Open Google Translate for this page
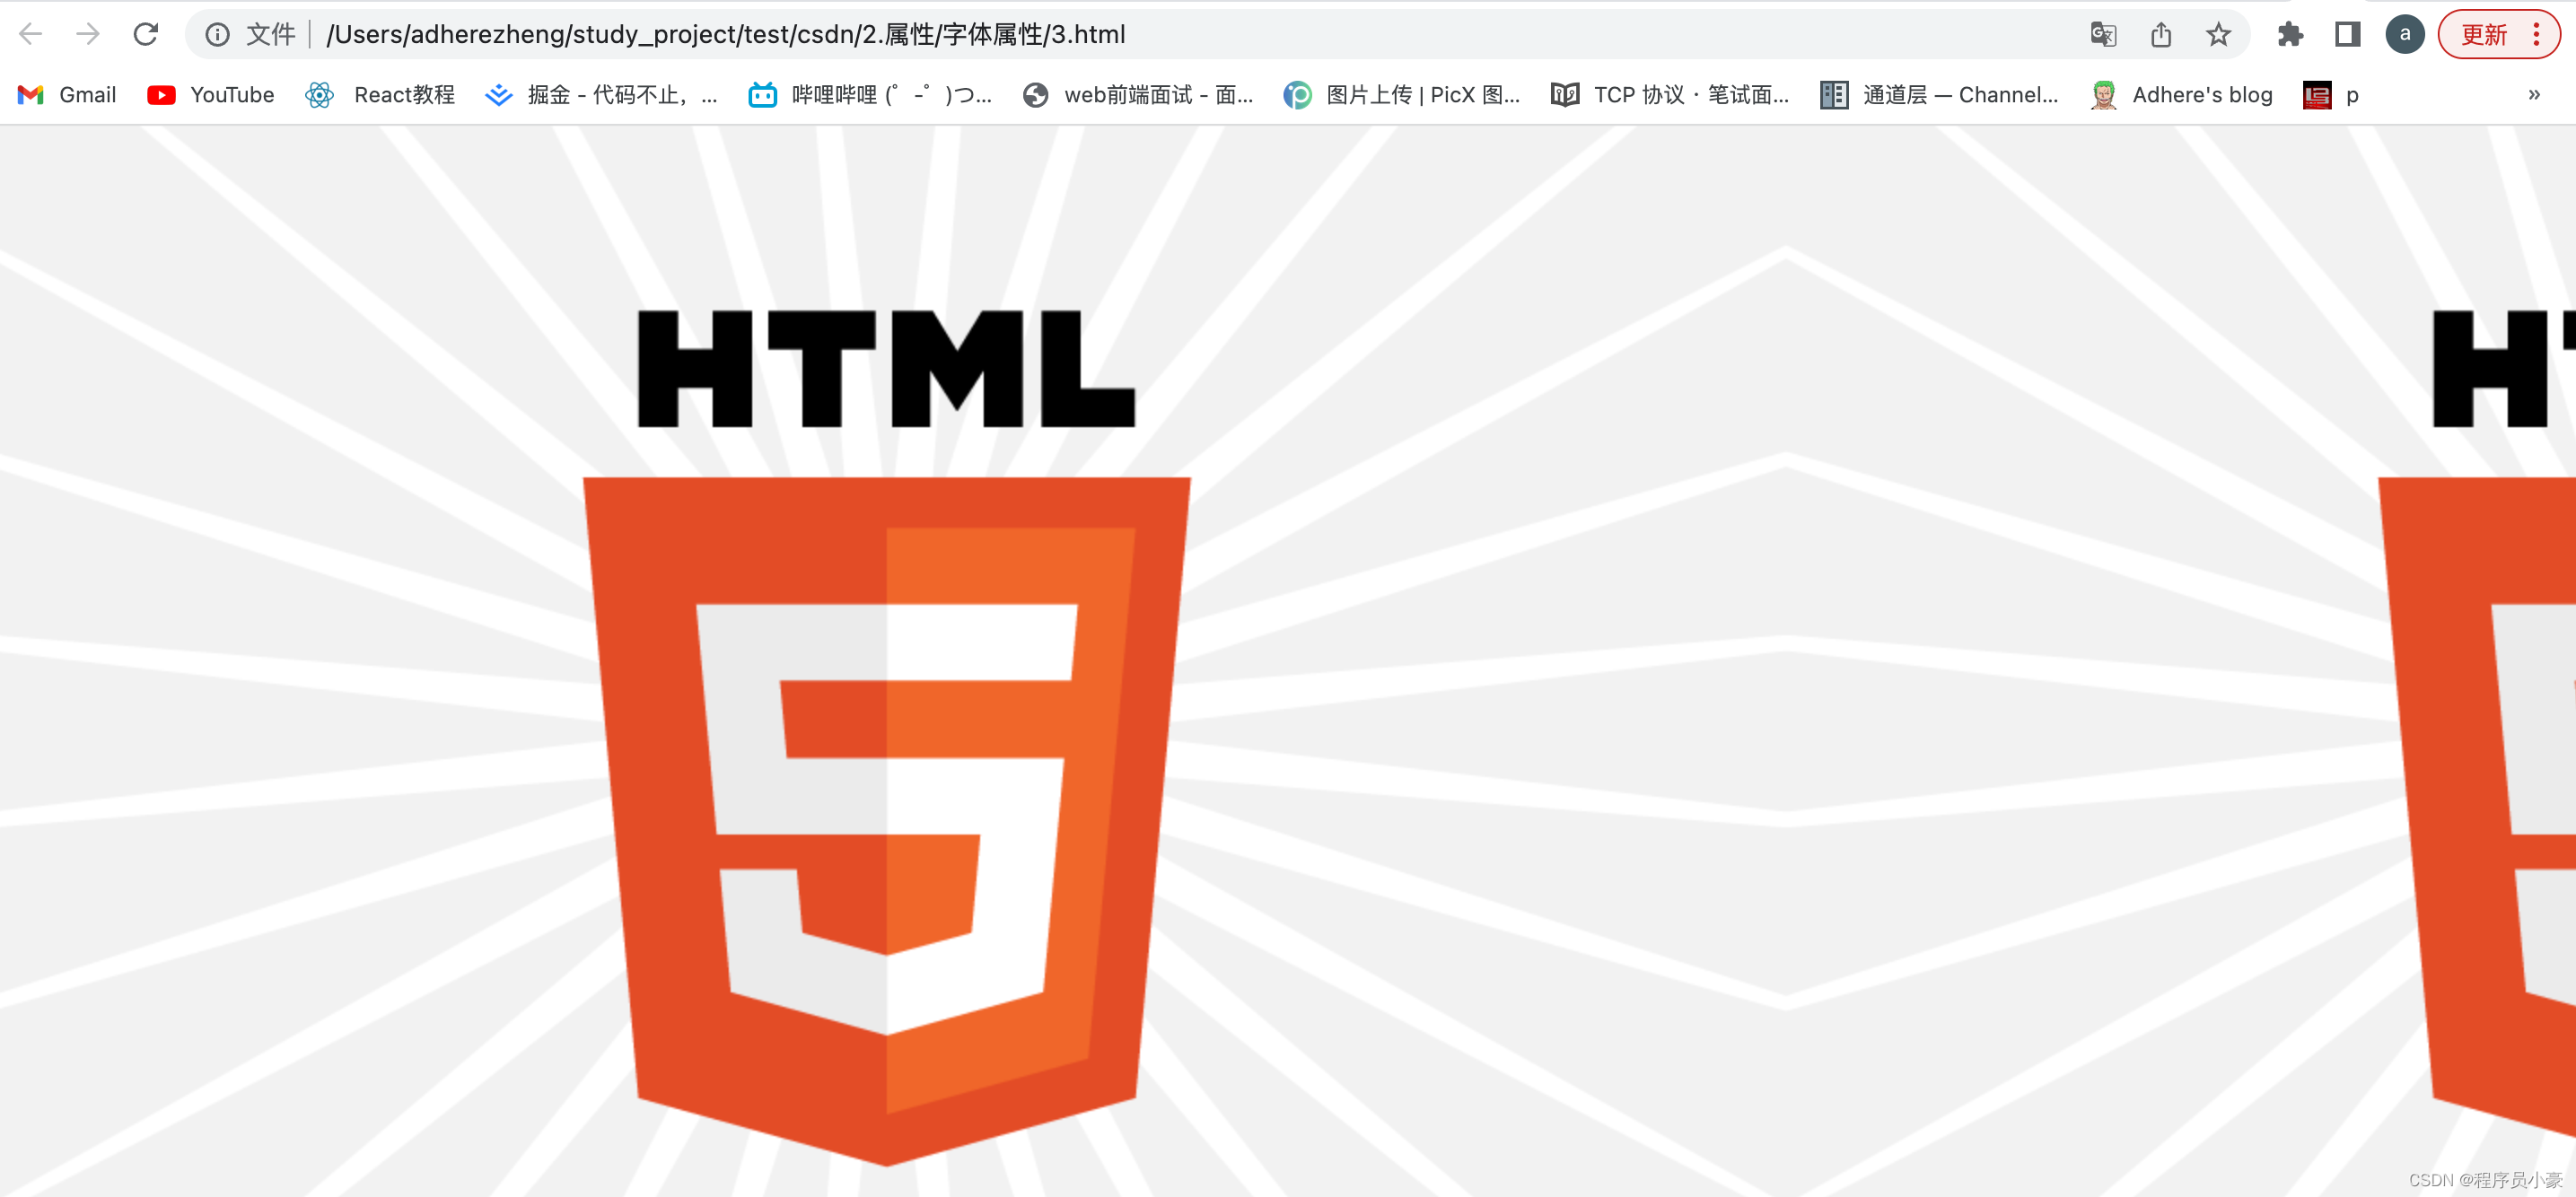 [2103, 35]
